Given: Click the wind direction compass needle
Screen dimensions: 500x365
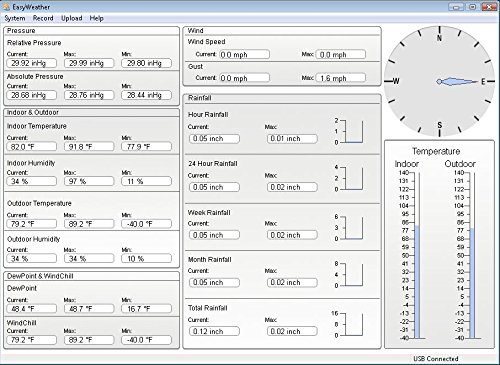Looking at the screenshot, I should (x=458, y=81).
